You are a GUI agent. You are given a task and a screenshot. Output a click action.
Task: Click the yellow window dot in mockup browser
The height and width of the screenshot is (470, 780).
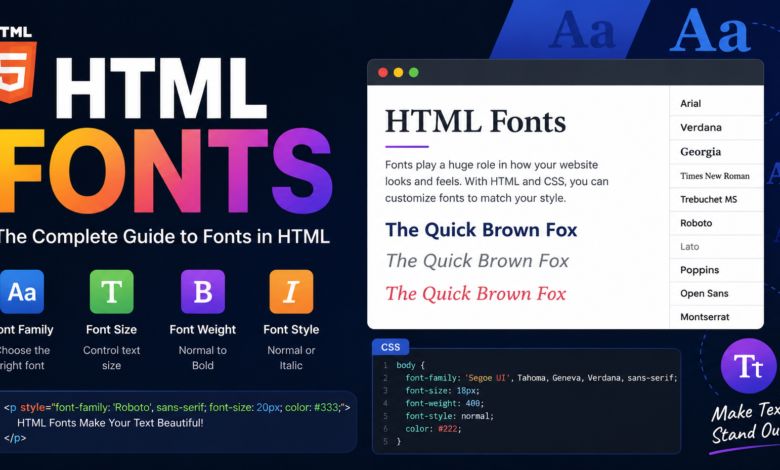tap(398, 73)
